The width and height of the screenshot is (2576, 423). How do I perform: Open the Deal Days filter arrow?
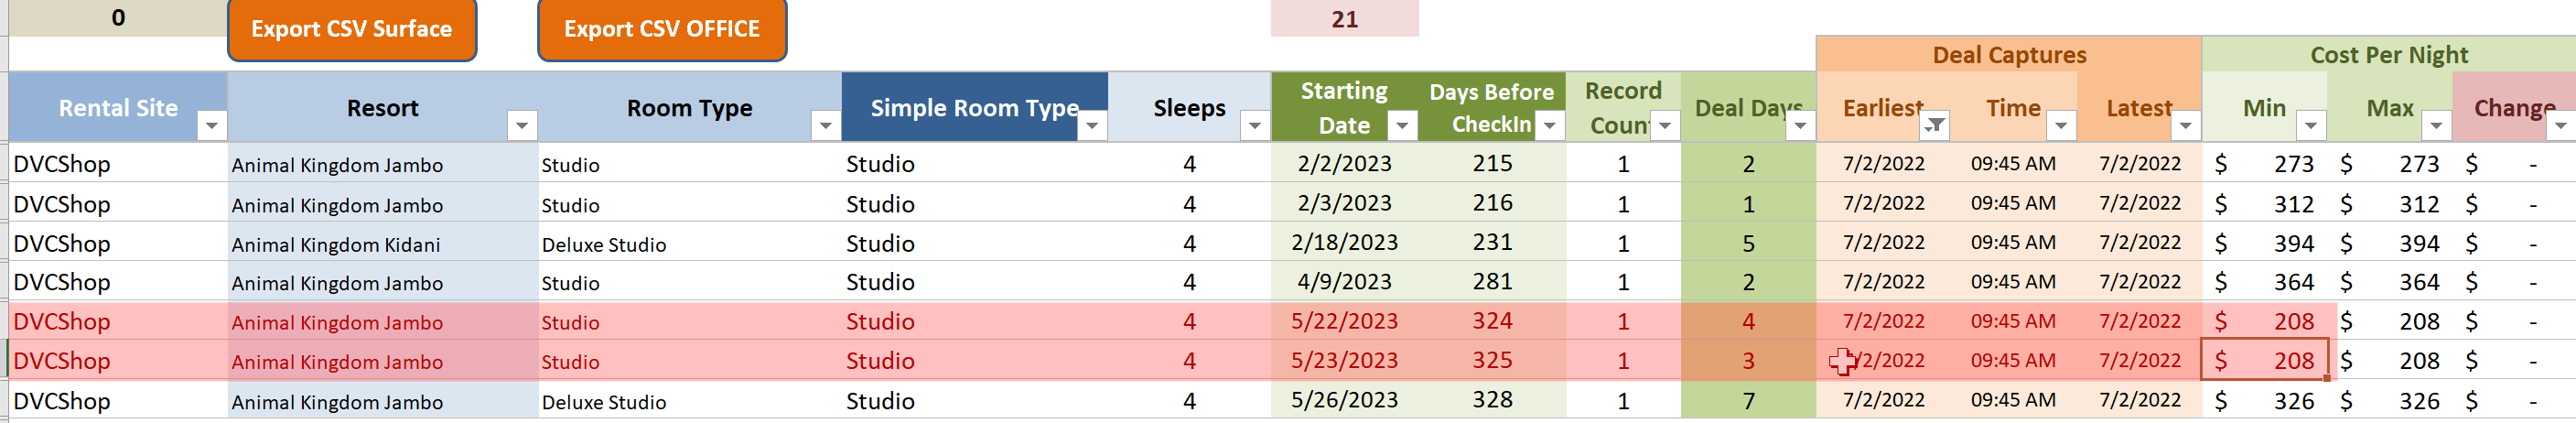coord(1800,126)
